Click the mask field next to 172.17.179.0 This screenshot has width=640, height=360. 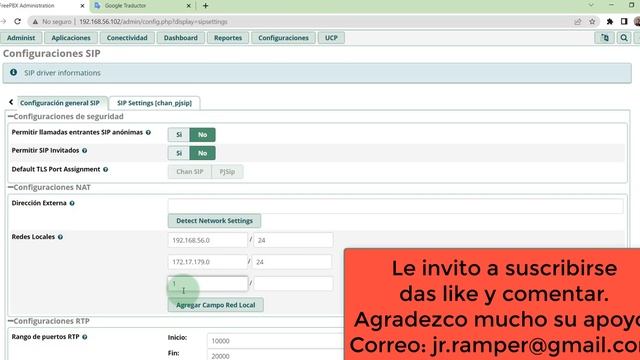pos(292,262)
